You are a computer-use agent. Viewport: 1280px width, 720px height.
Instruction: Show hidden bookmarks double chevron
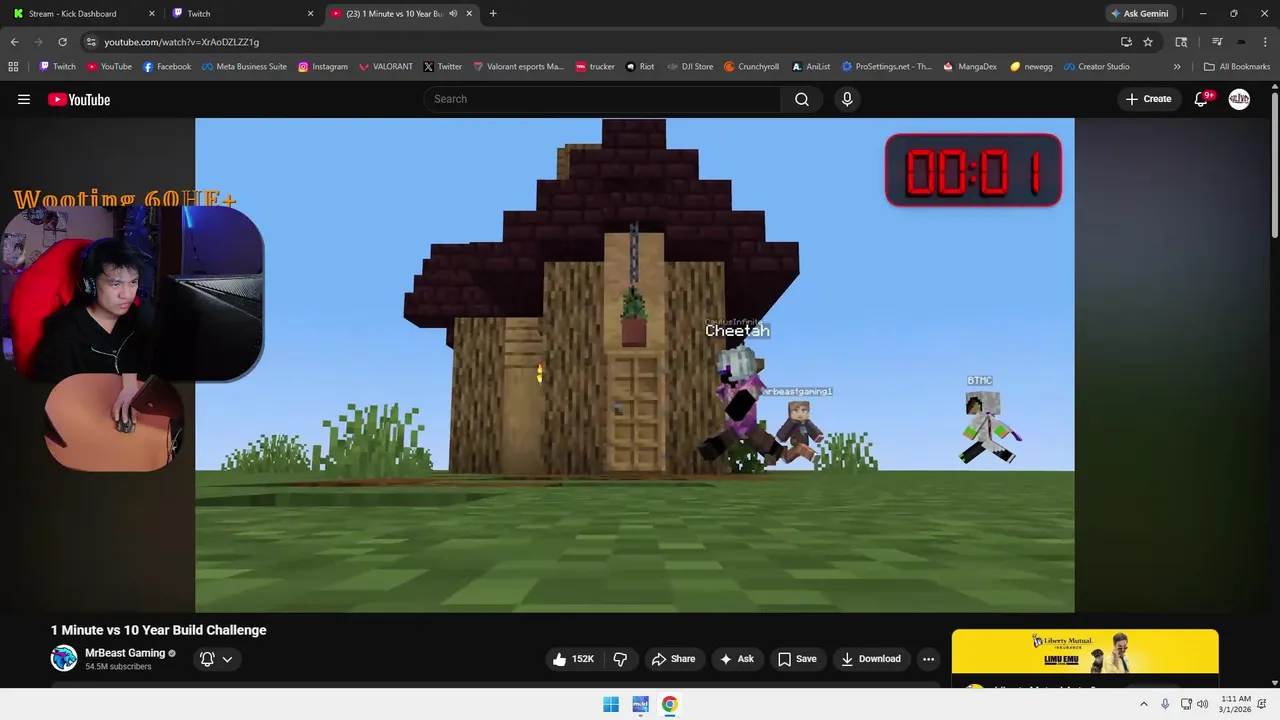(x=1177, y=67)
